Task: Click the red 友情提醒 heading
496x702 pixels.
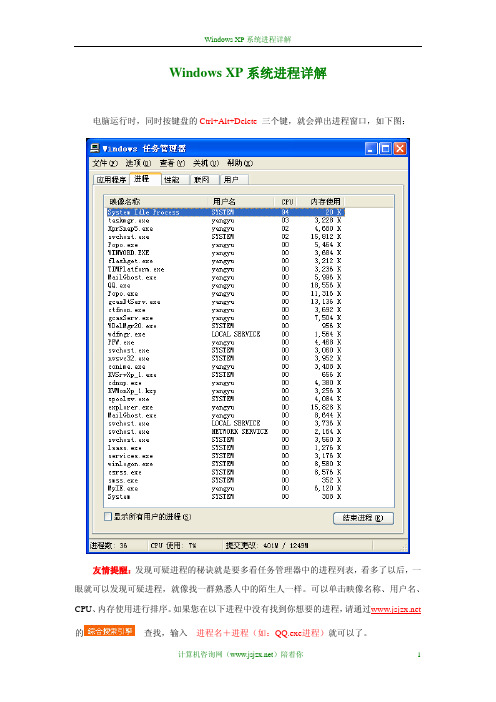Action: point(112,570)
